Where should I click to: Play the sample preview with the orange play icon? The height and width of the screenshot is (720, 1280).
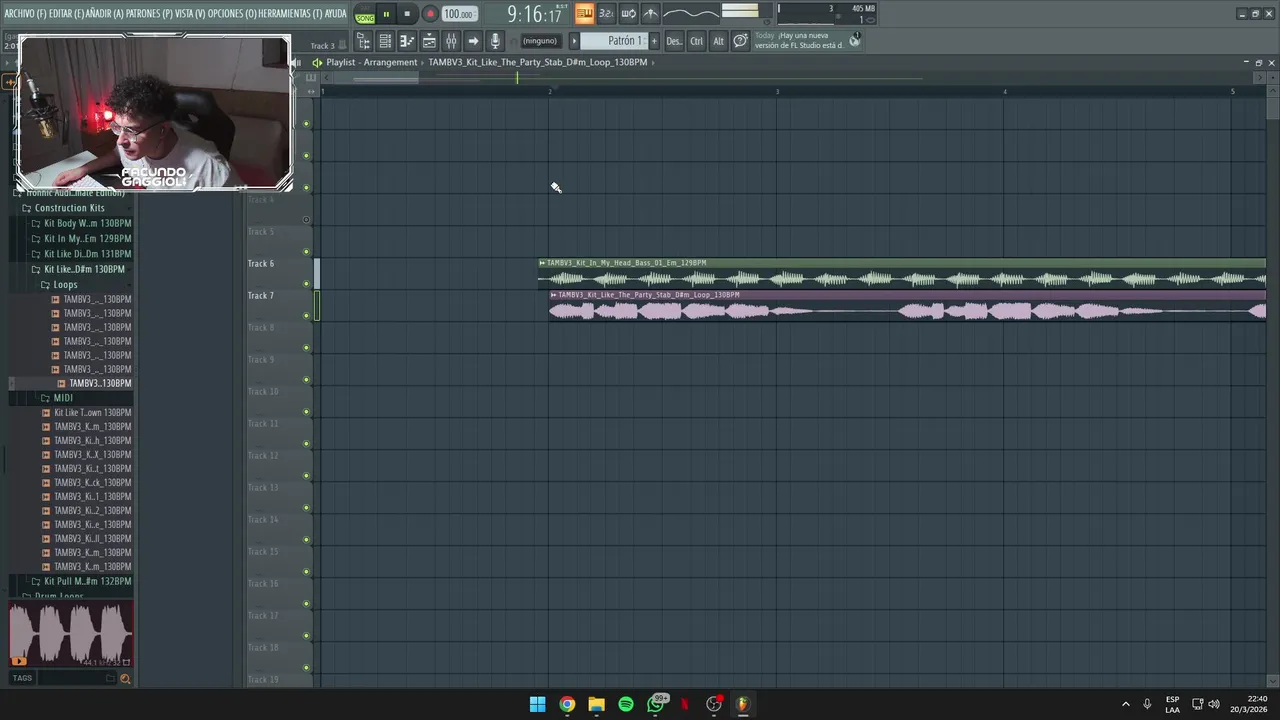(18, 661)
